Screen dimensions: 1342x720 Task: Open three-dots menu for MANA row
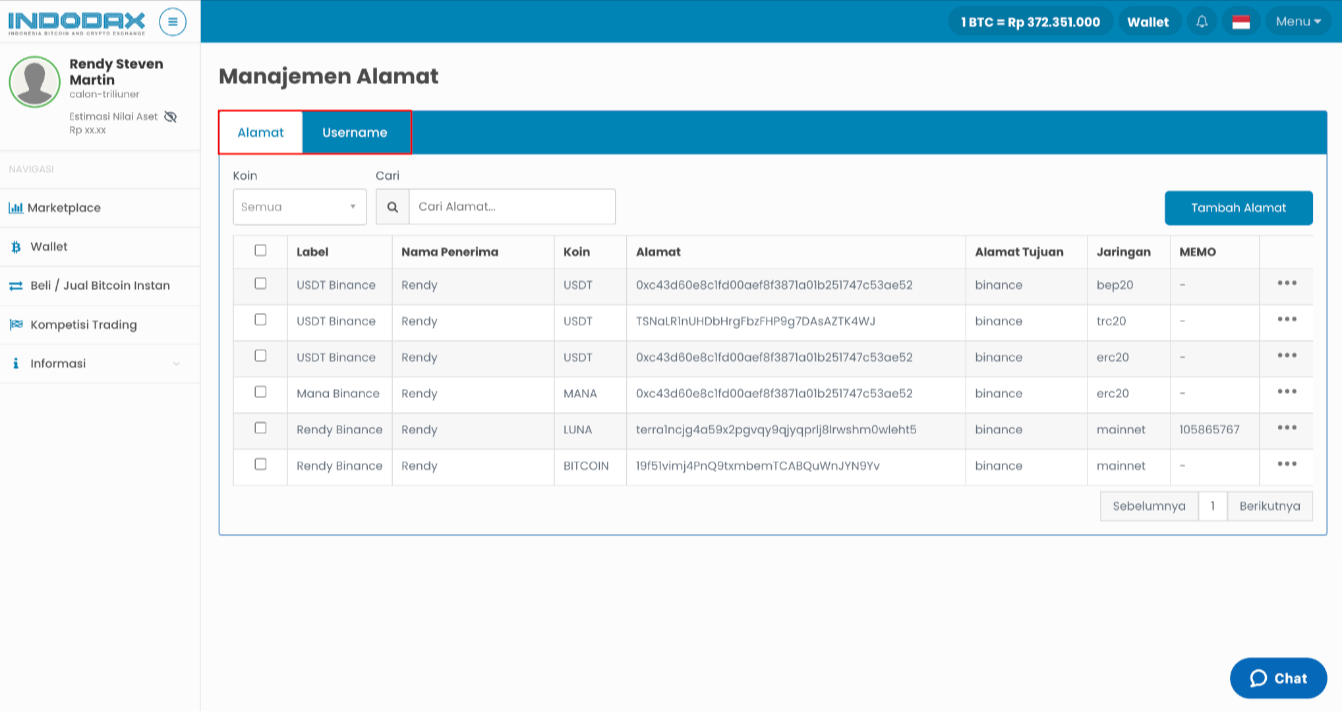tap(1286, 392)
